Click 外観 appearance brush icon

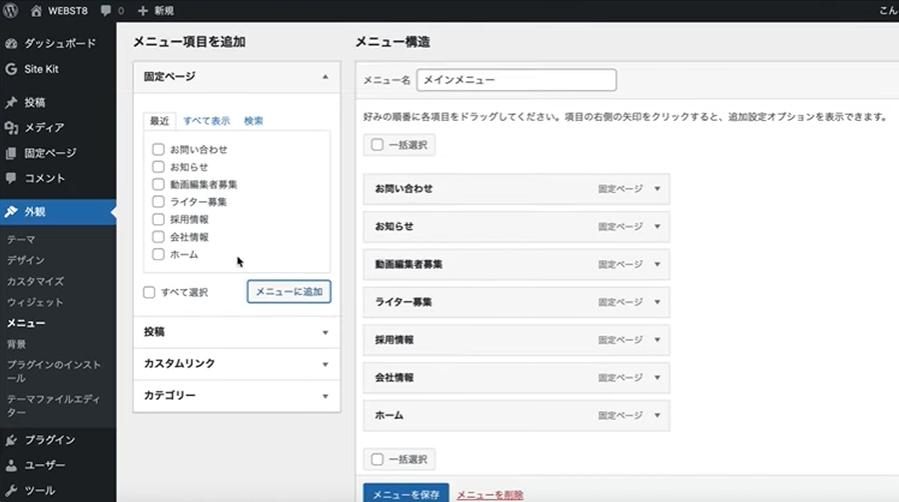pyautogui.click(x=11, y=211)
